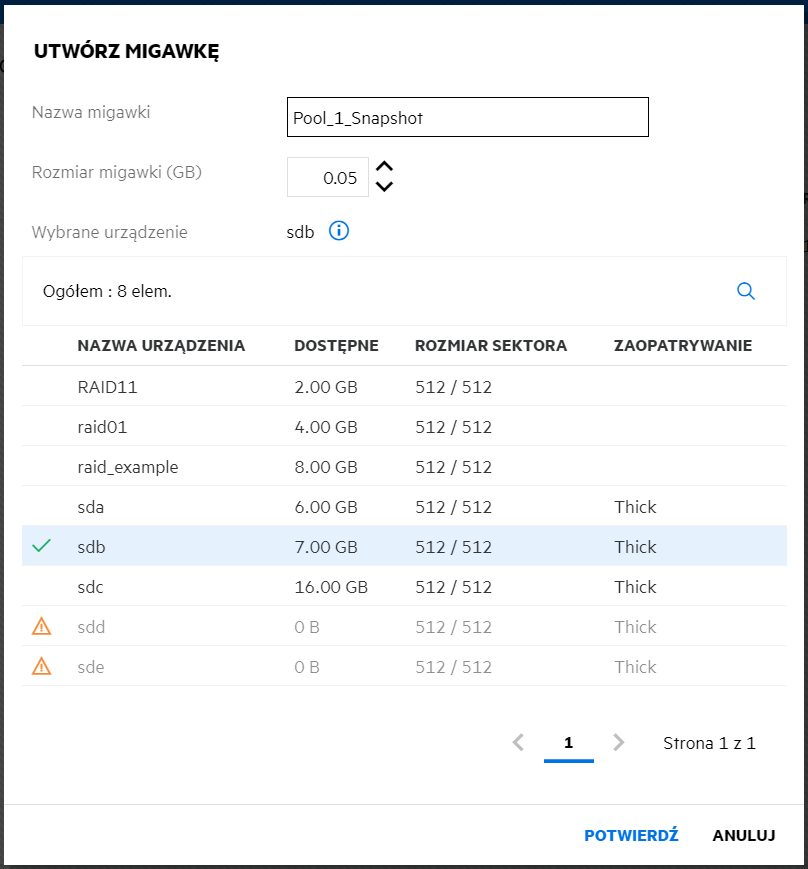The height and width of the screenshot is (869, 808).
Task: Select page 1 in pagination
Action: pyautogui.click(x=568, y=742)
